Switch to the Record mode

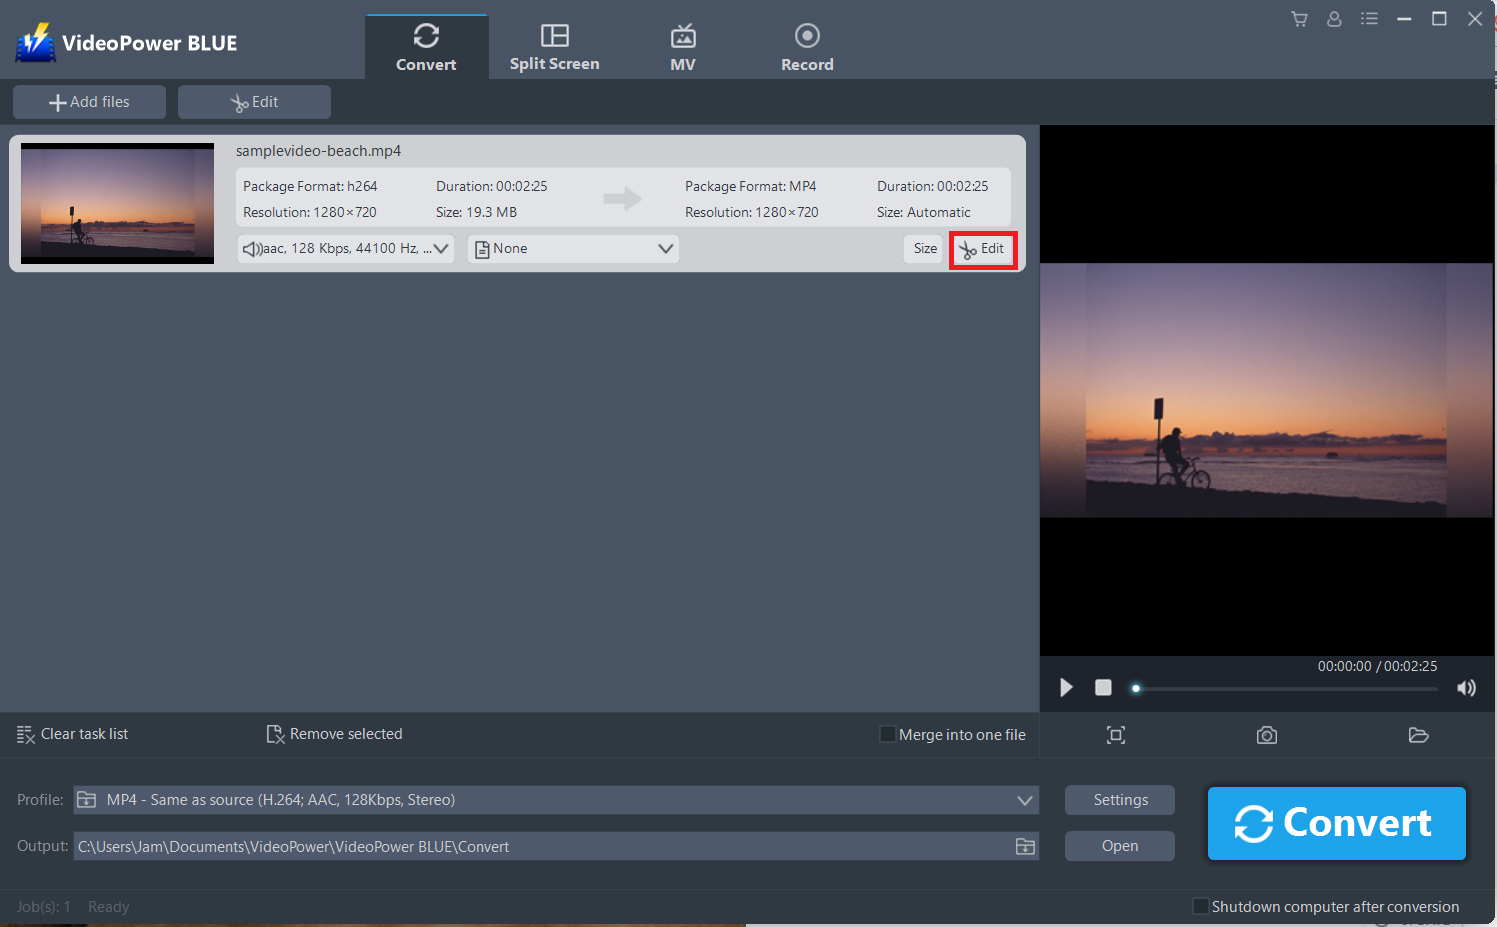click(x=806, y=46)
